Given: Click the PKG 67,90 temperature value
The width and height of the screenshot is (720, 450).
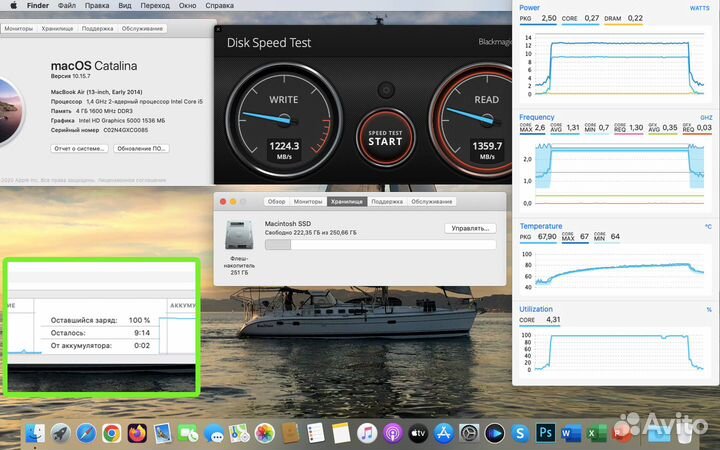Looking at the screenshot, I should point(547,236).
